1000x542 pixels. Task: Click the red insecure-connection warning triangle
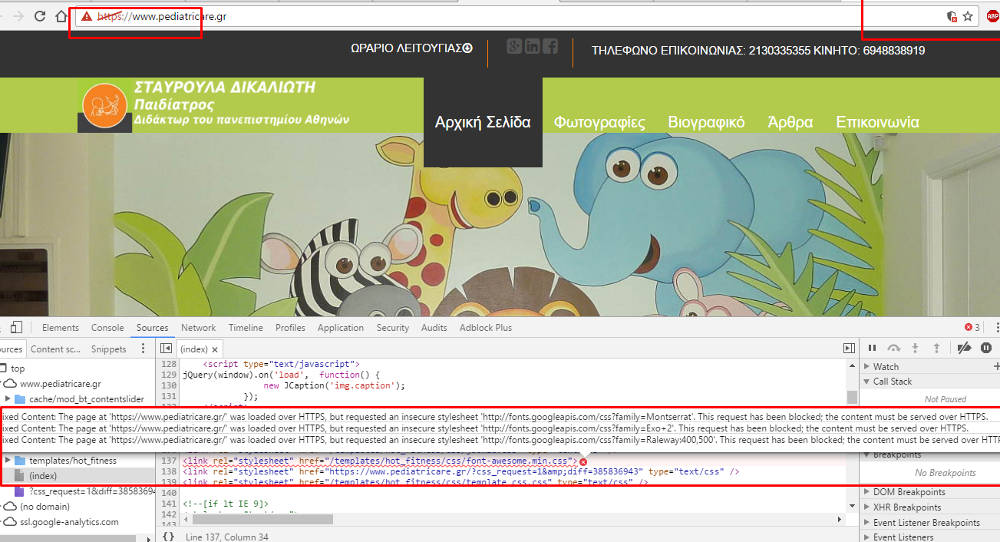(87, 17)
